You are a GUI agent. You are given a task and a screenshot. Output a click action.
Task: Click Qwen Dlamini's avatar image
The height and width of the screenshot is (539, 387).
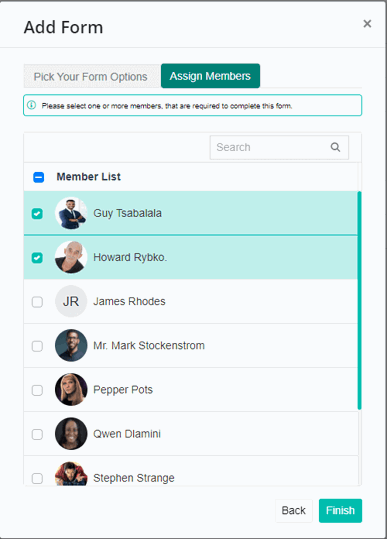tap(71, 433)
